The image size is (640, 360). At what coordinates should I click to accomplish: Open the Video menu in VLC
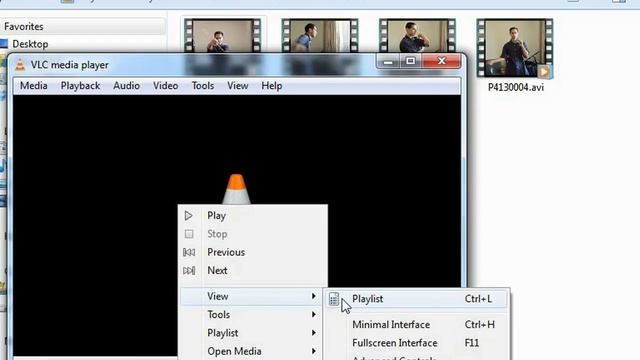coord(165,86)
